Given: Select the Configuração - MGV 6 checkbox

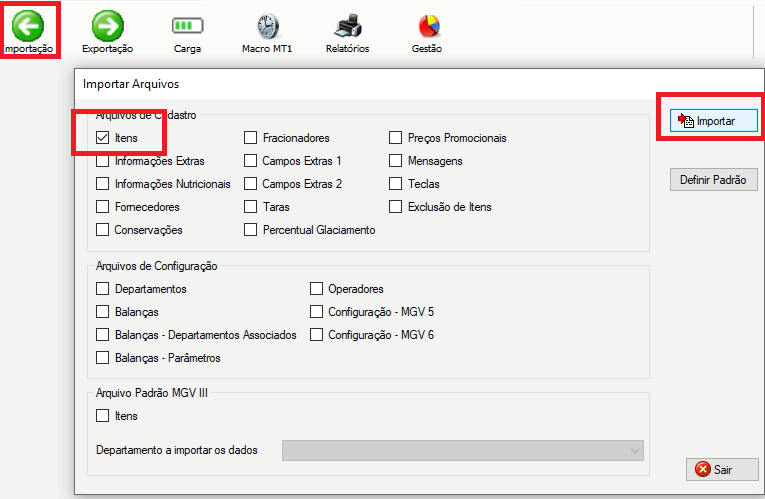Looking at the screenshot, I should 317,335.
